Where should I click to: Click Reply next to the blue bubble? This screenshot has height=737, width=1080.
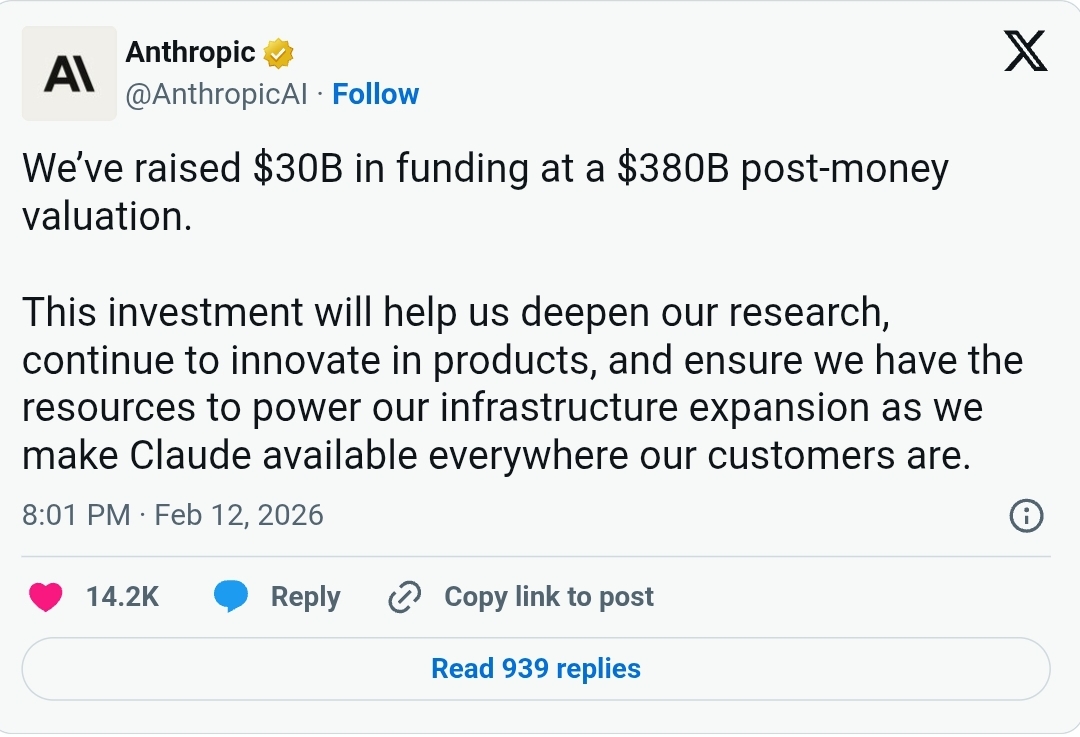point(307,596)
